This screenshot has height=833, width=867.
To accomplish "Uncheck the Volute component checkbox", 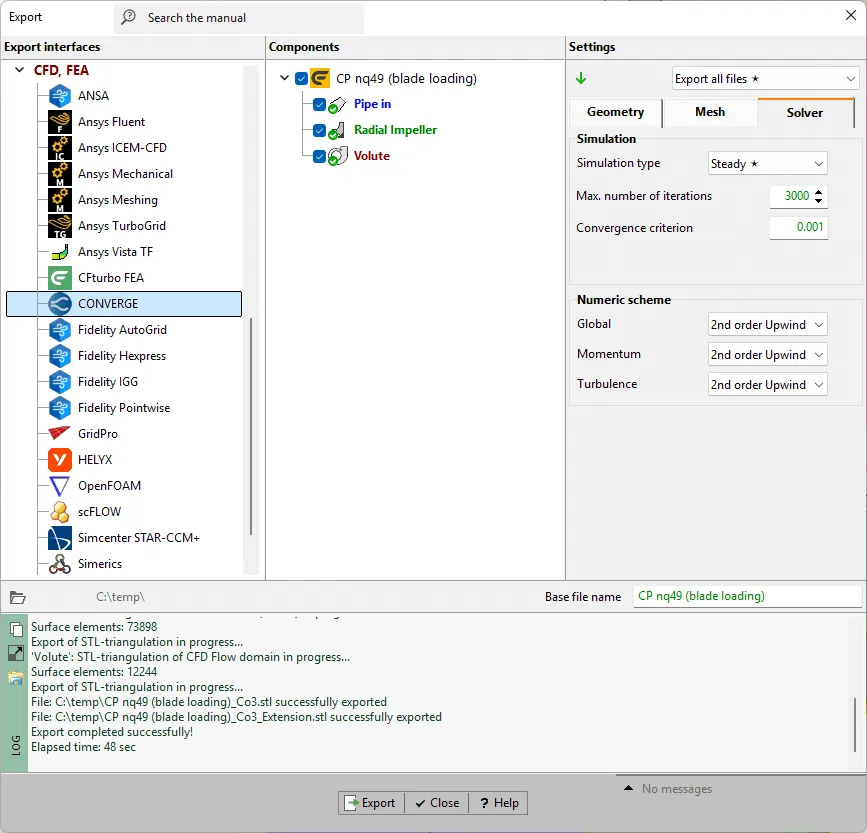I will click(319, 156).
